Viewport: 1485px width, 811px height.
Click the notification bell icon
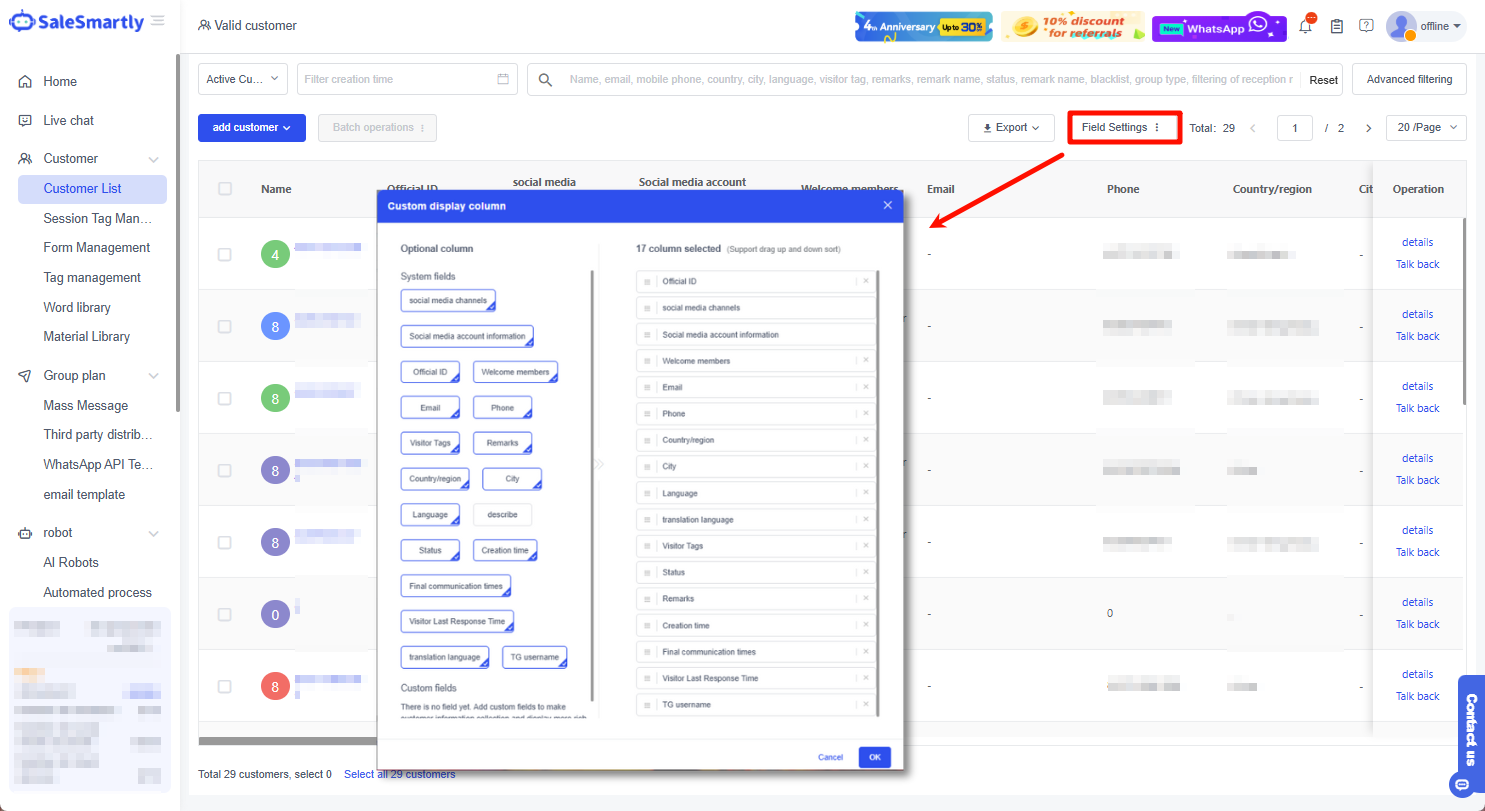point(1305,27)
